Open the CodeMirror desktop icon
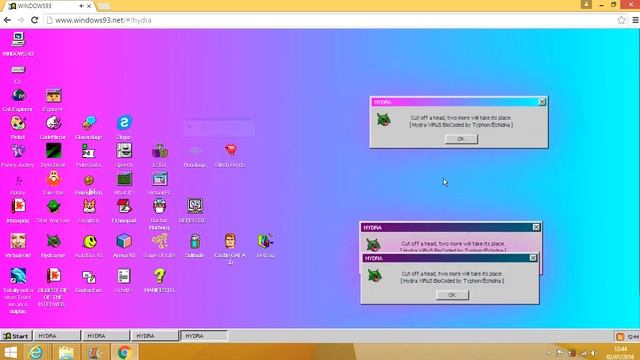 (x=53, y=123)
